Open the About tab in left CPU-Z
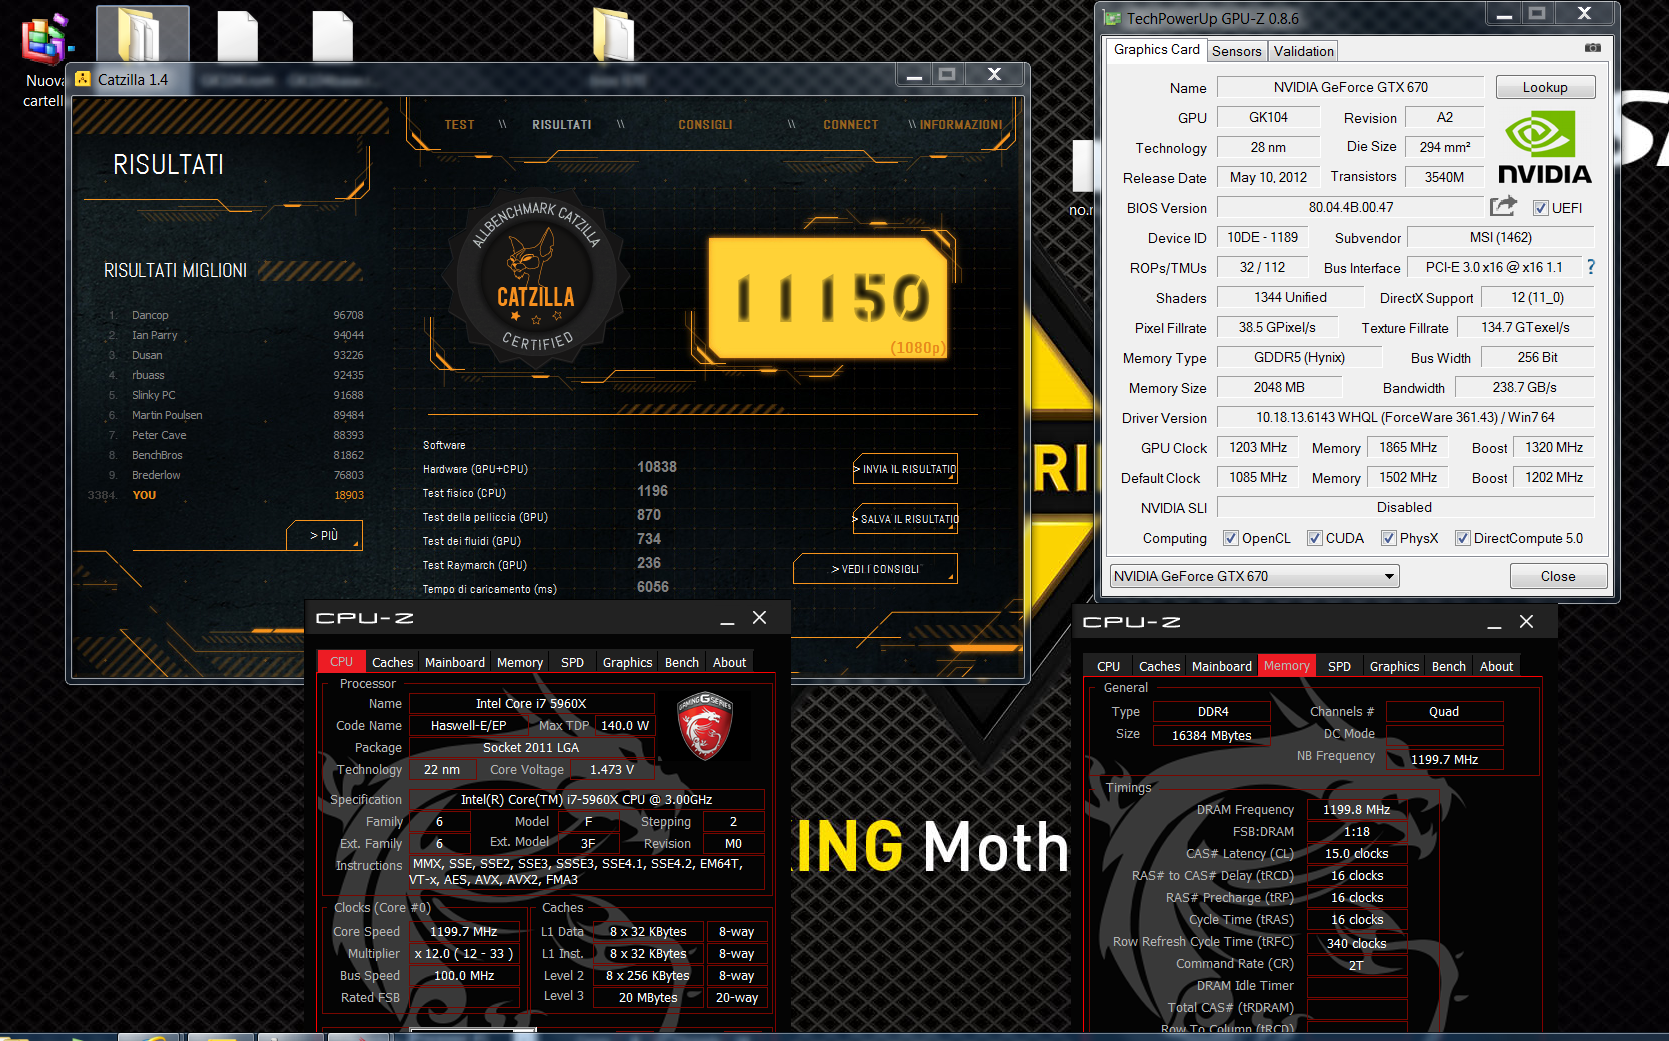1669x1041 pixels. pyautogui.click(x=729, y=662)
